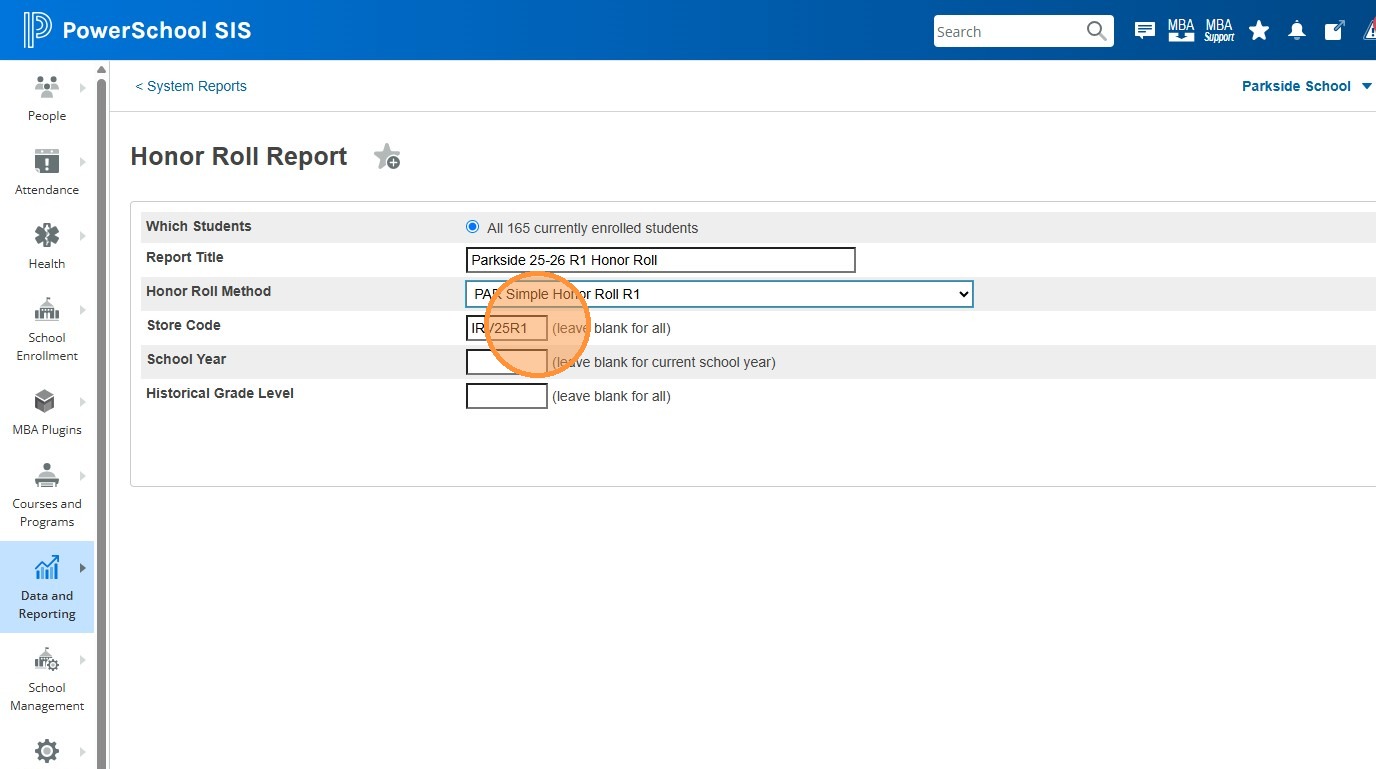Image resolution: width=1376 pixels, height=769 pixels.
Task: Open the Health sidebar section
Action: (x=47, y=246)
